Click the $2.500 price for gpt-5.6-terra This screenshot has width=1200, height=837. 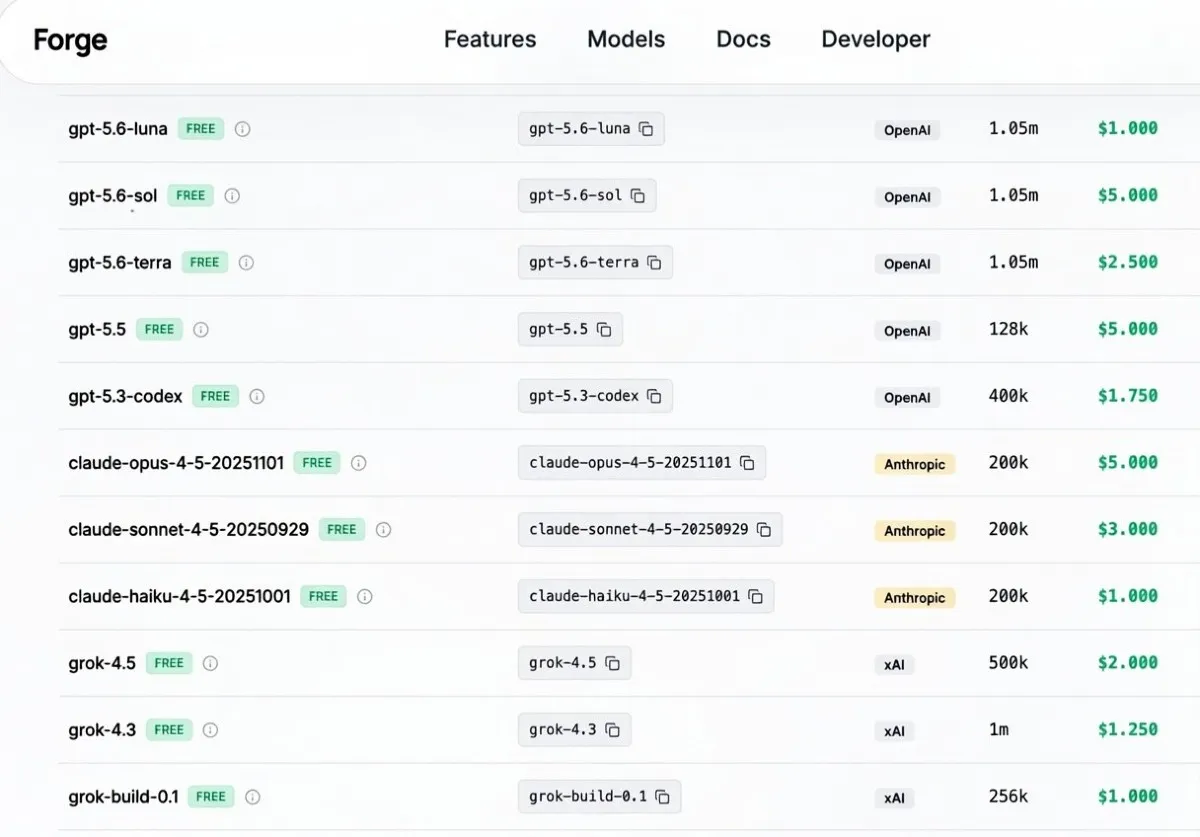point(1128,263)
